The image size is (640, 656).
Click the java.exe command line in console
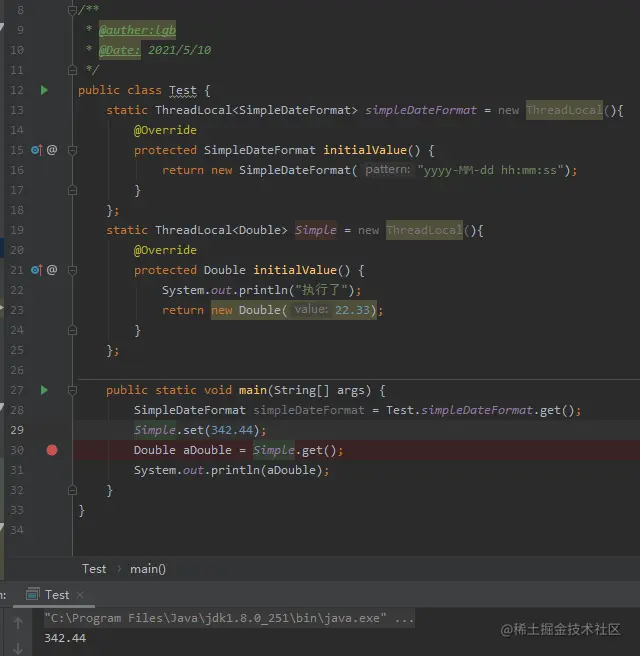point(229,618)
